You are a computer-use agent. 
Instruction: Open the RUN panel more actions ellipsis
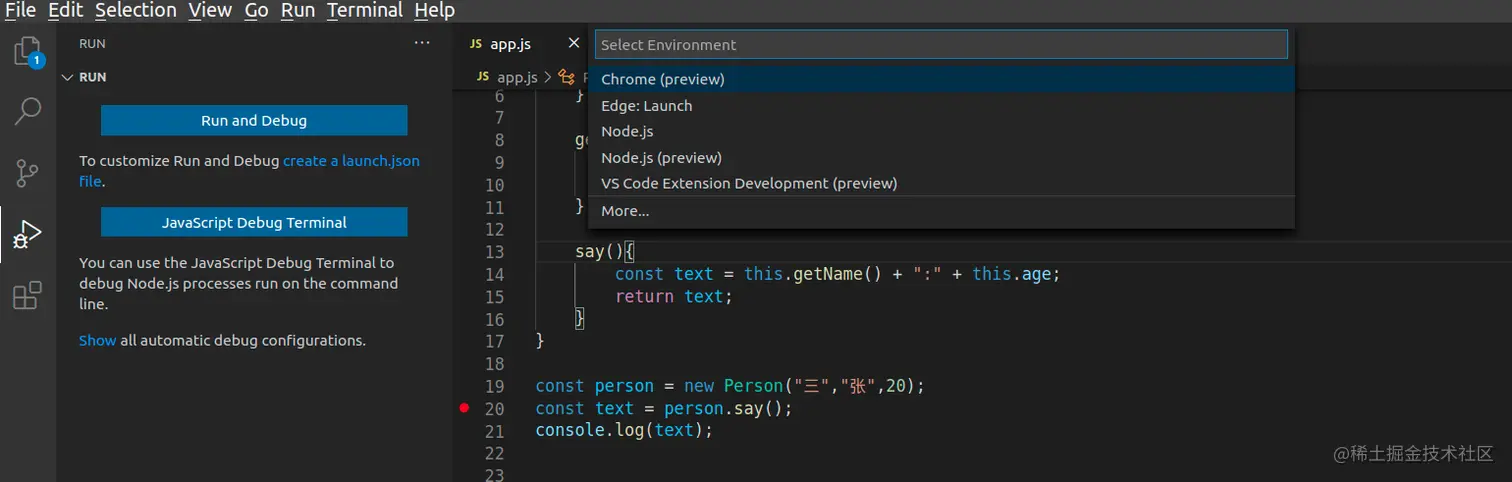click(x=422, y=43)
